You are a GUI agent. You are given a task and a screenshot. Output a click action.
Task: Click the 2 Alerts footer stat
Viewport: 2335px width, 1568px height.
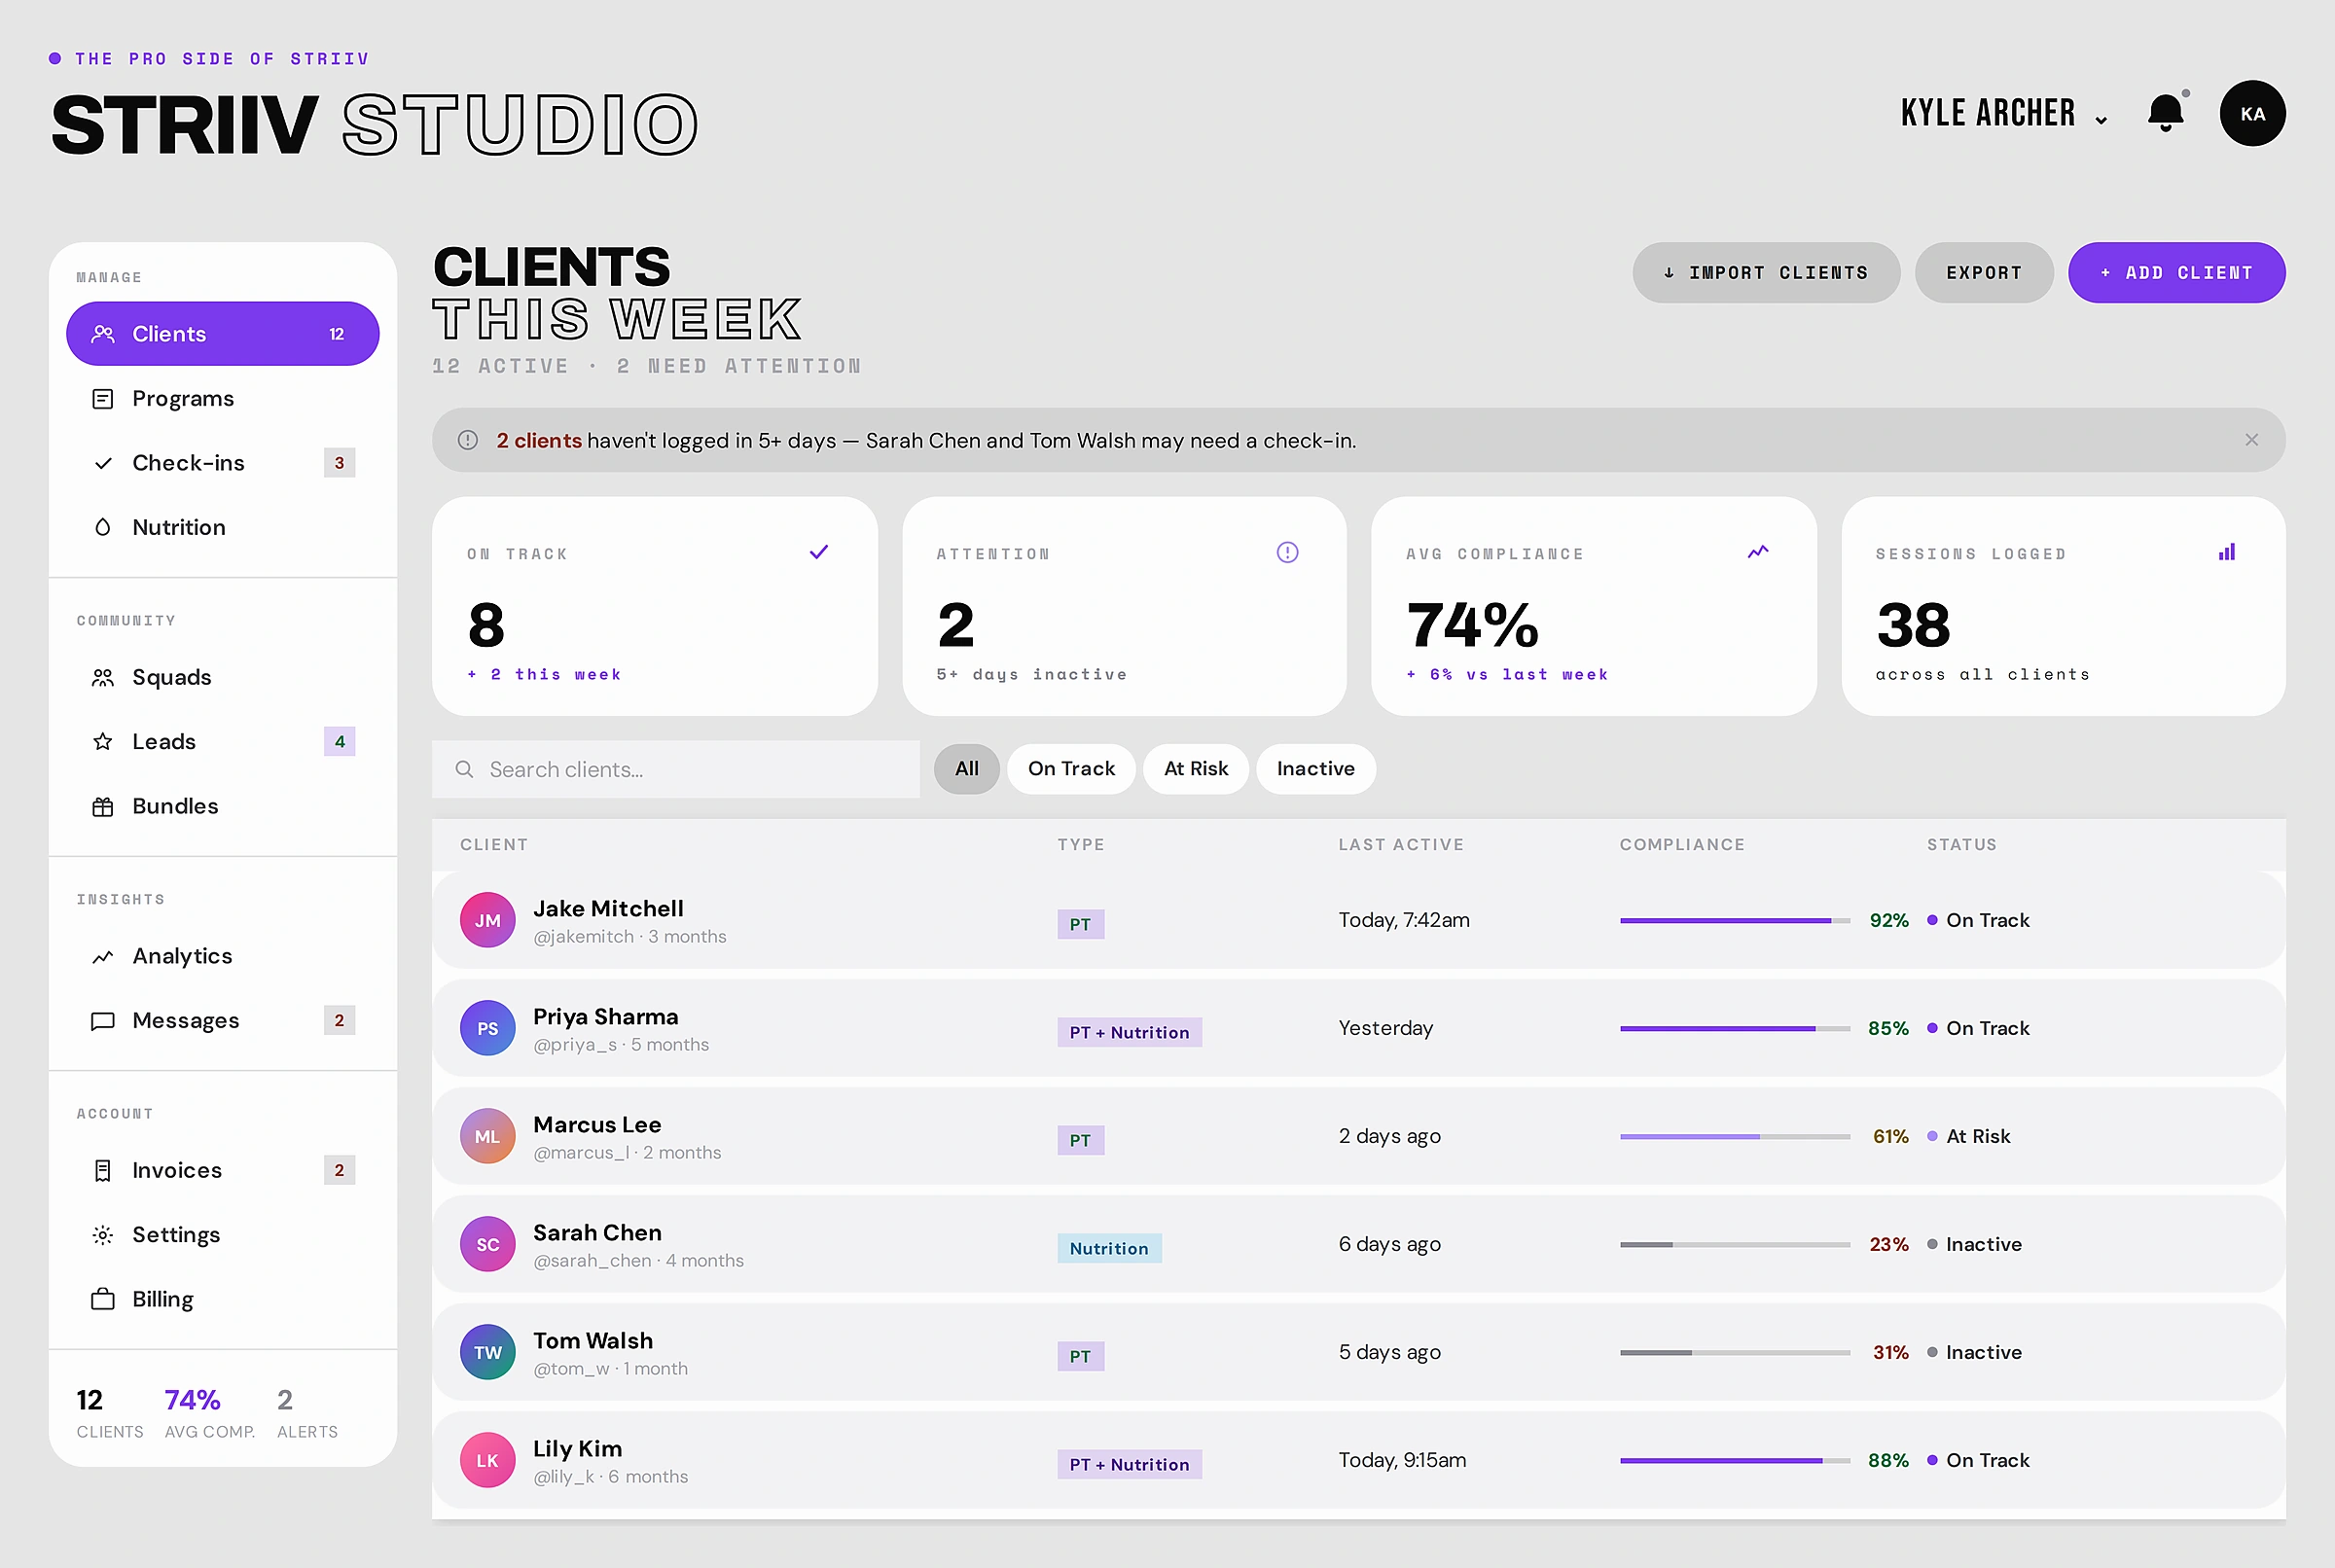pyautogui.click(x=307, y=1413)
